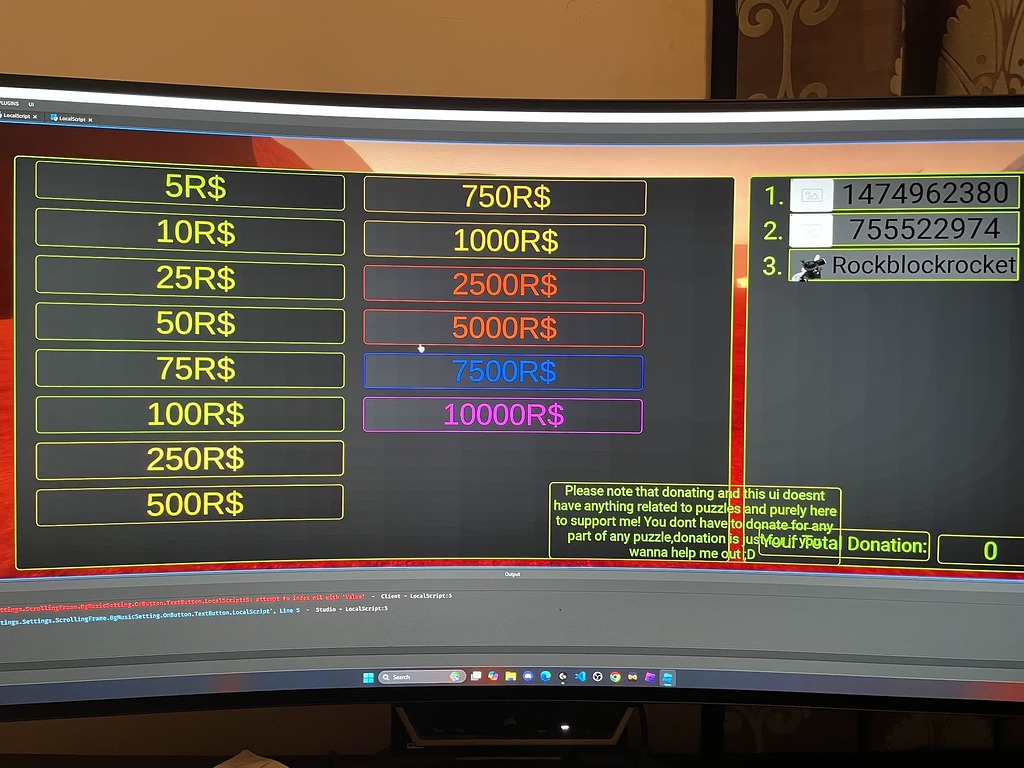Click the Output panel title

[512, 574]
